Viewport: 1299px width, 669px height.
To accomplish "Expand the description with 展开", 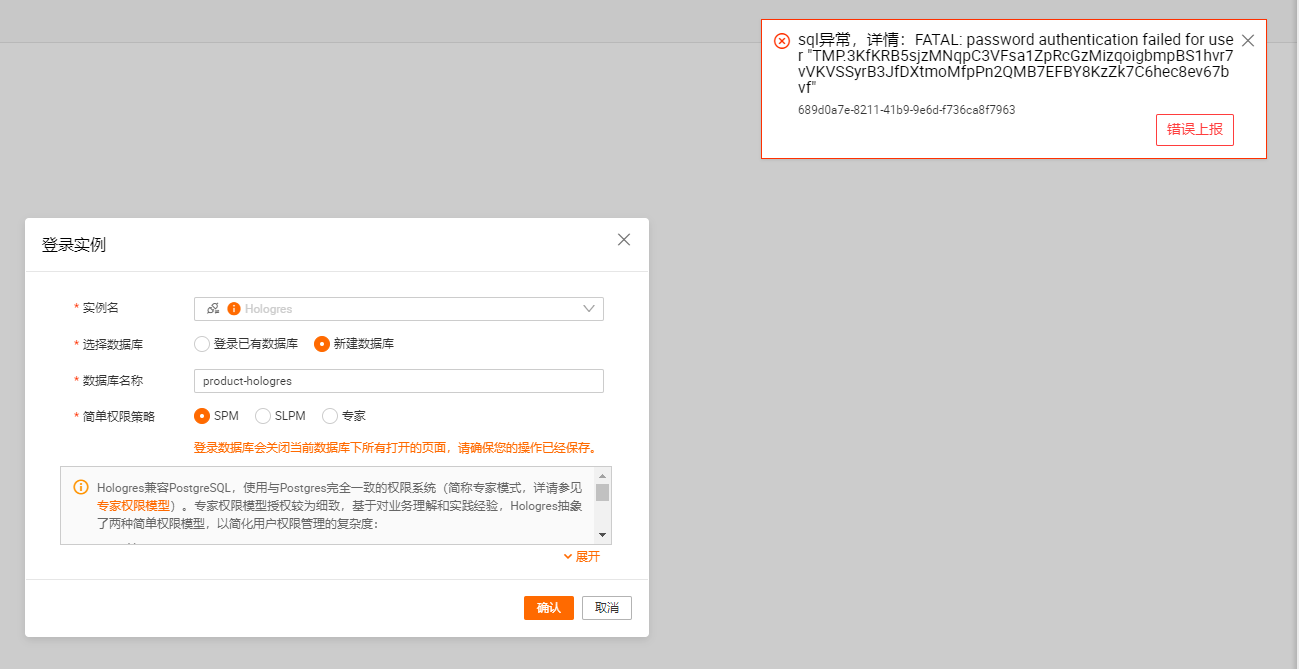I will [581, 556].
